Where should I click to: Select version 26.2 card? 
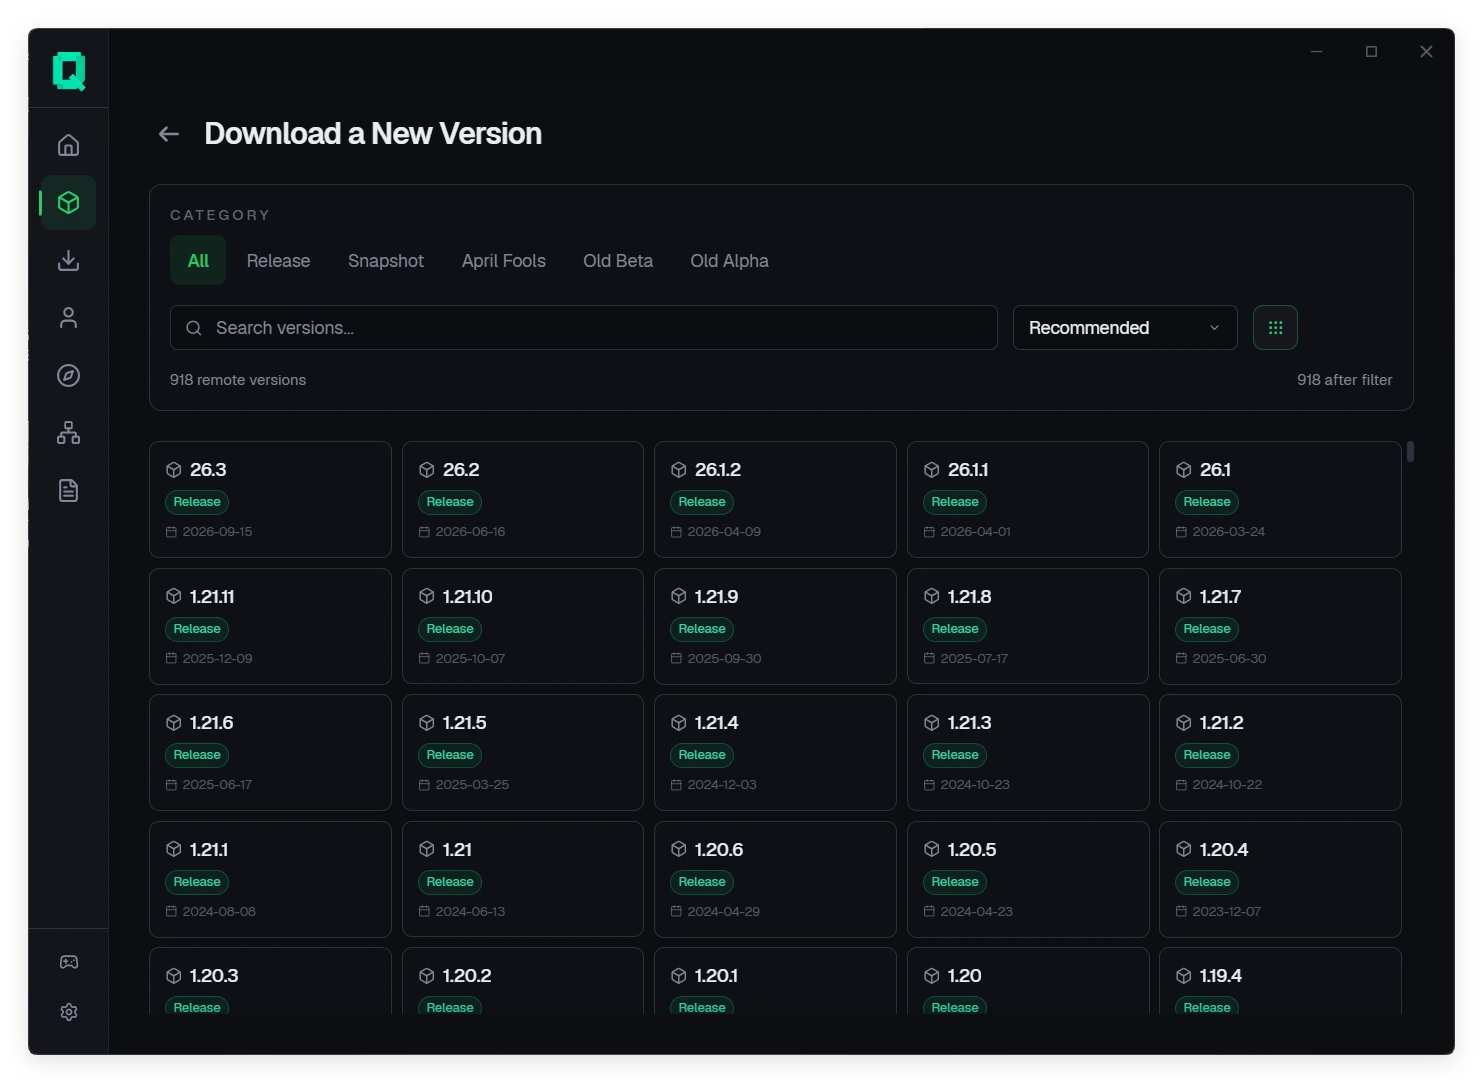(x=523, y=499)
